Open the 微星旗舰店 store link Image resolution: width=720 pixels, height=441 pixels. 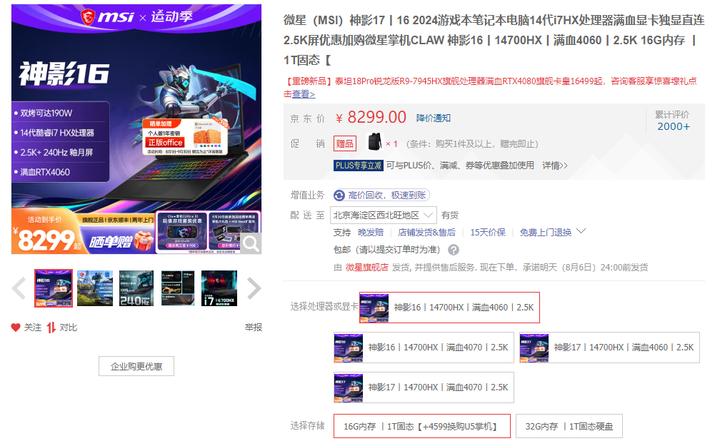tap(366, 267)
